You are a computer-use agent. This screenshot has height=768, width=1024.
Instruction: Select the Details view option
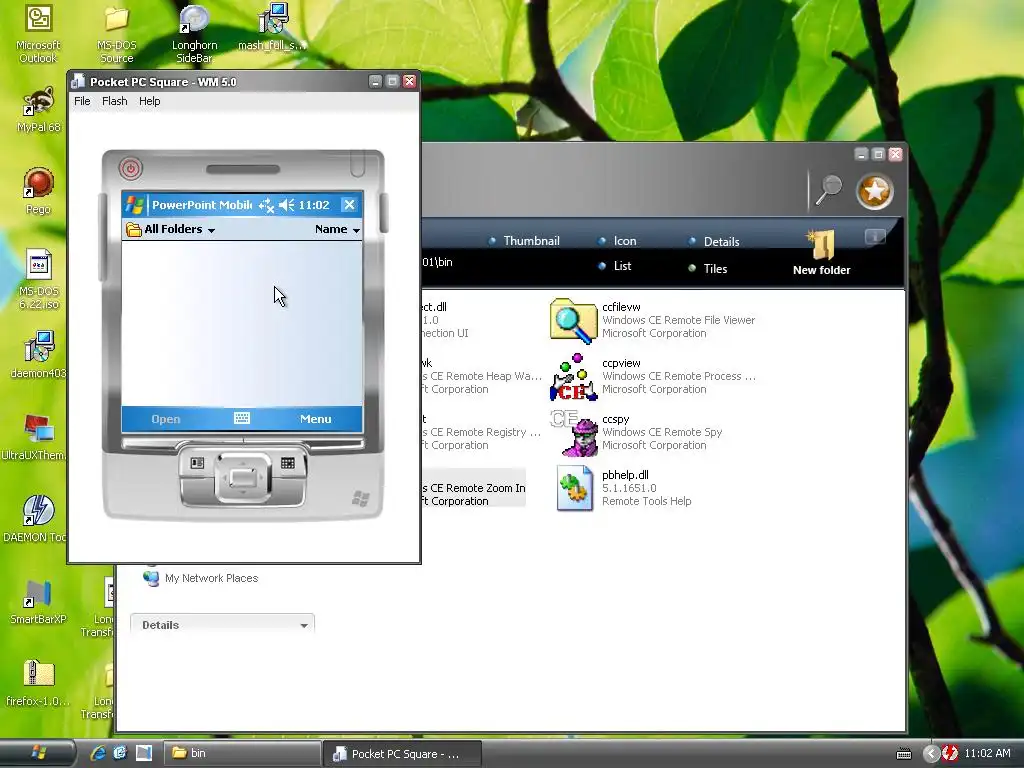click(x=714, y=242)
